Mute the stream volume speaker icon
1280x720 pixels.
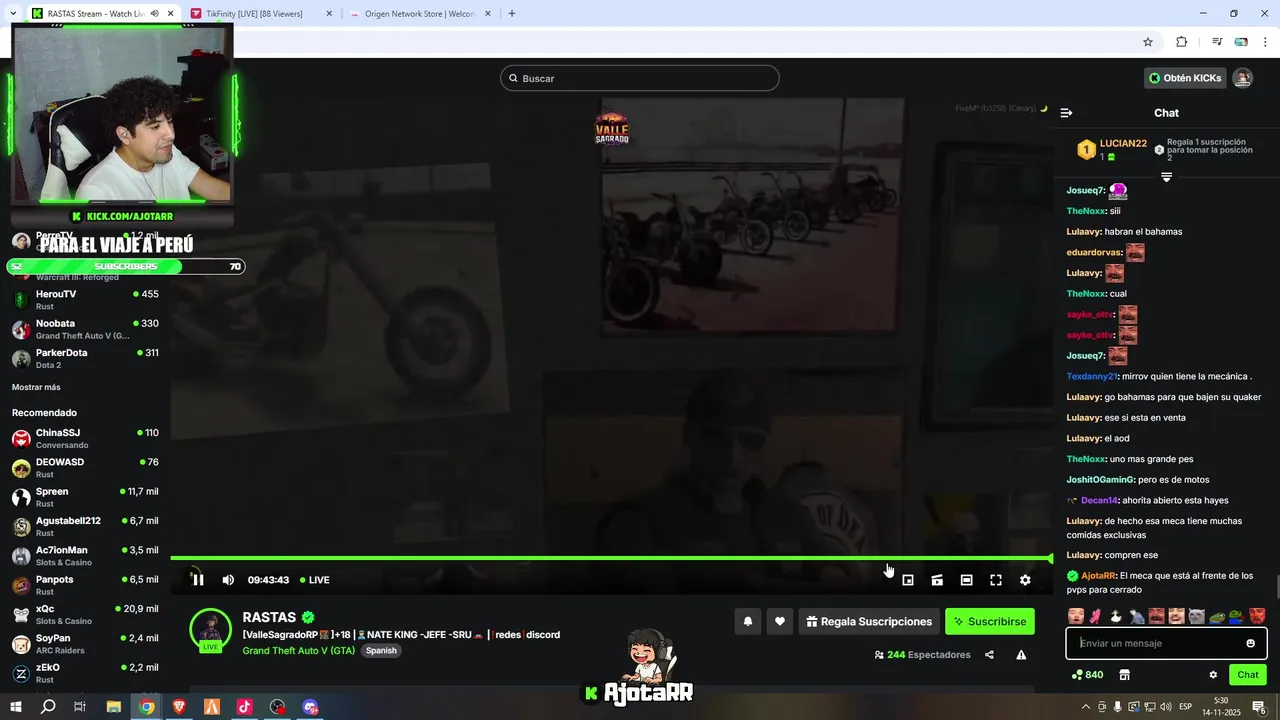[228, 580]
